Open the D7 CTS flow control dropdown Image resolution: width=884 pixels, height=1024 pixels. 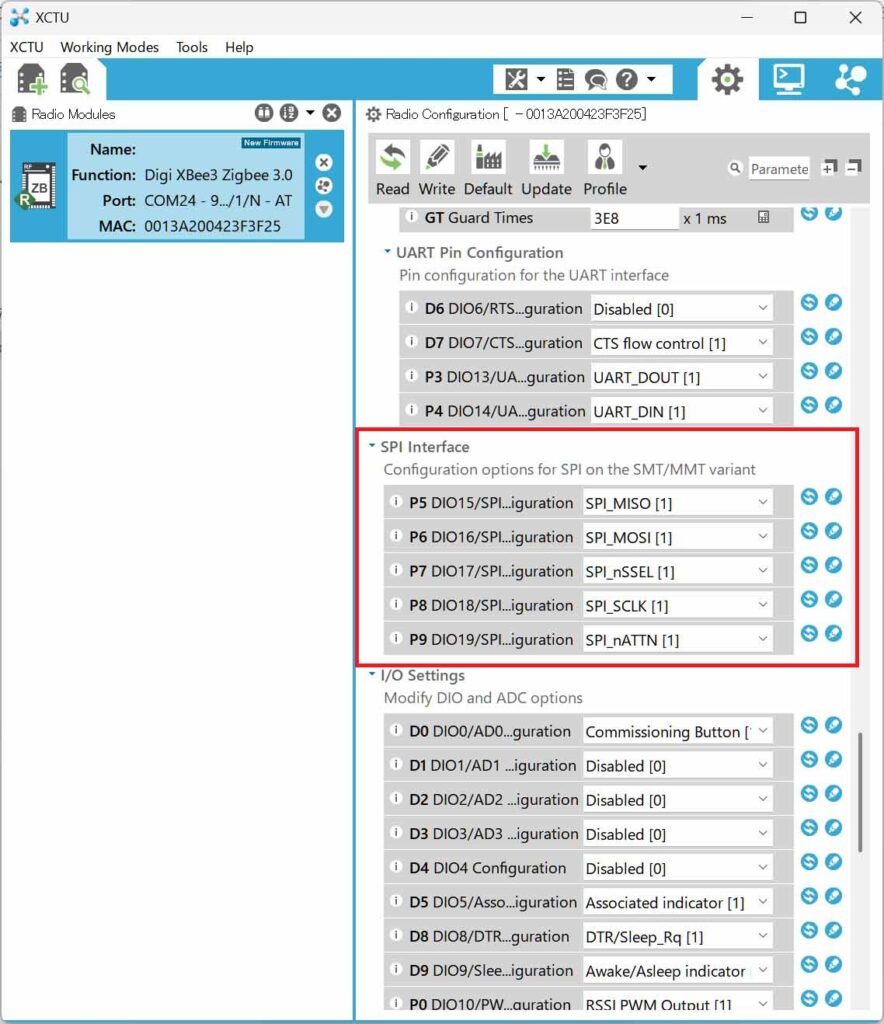[x=682, y=343]
